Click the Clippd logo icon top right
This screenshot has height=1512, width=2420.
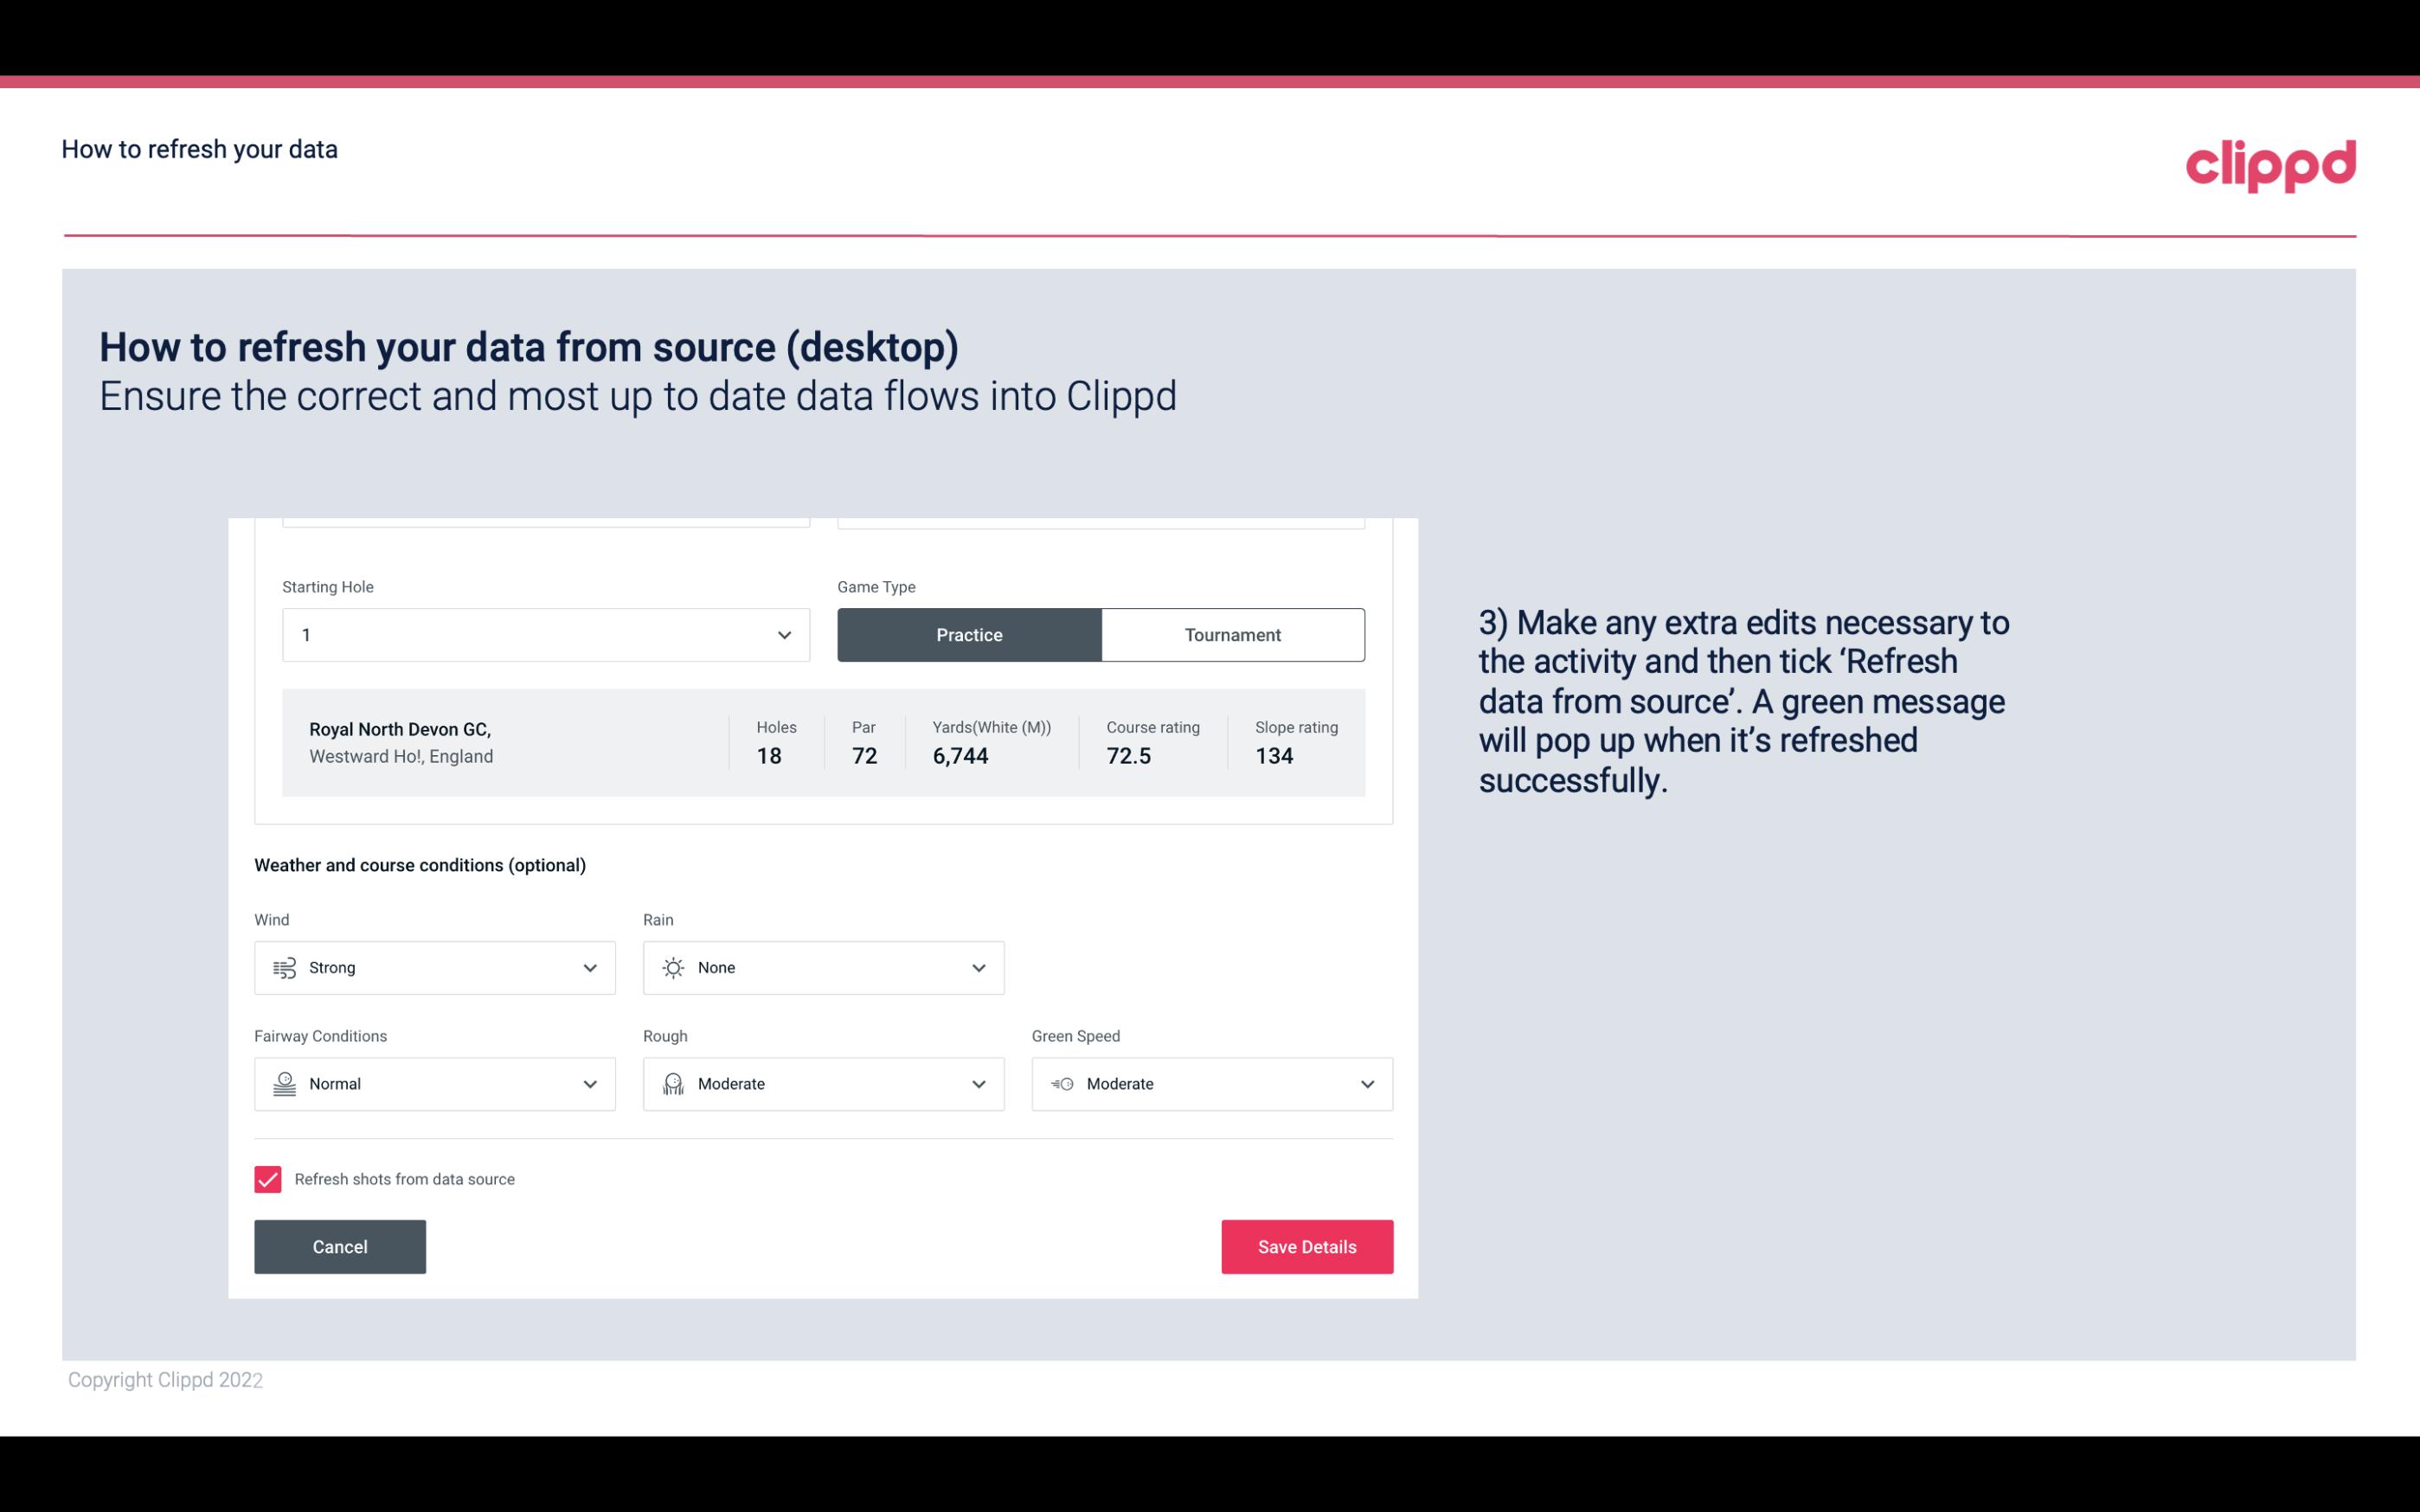pyautogui.click(x=2272, y=163)
